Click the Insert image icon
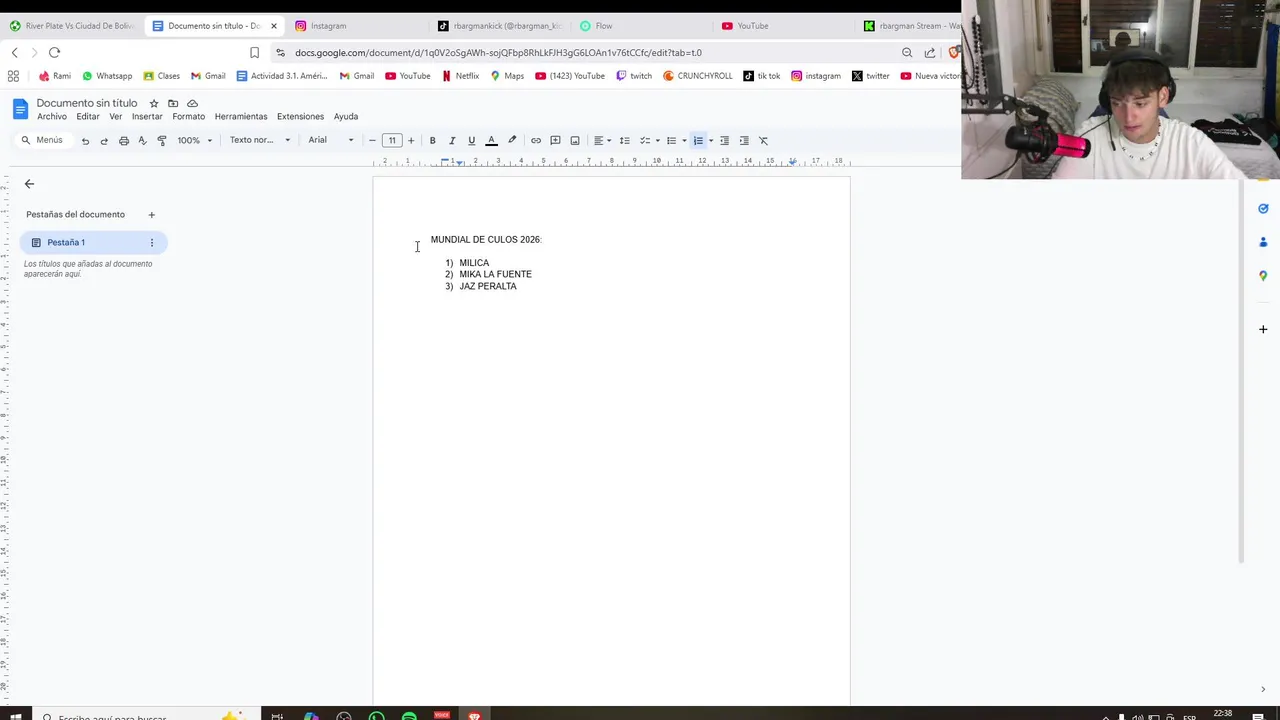The image size is (1280, 720). click(575, 141)
